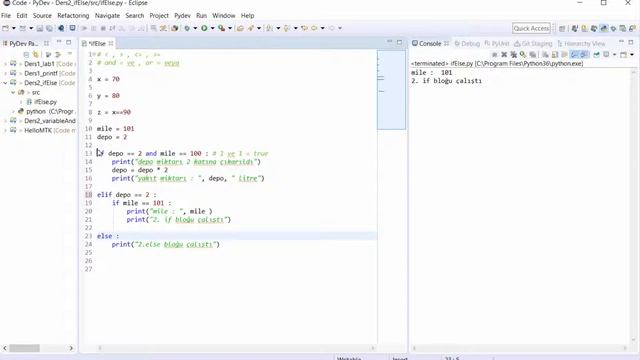The image size is (640, 360).
Task: Maximize the Console view panel
Action: pos(631,42)
